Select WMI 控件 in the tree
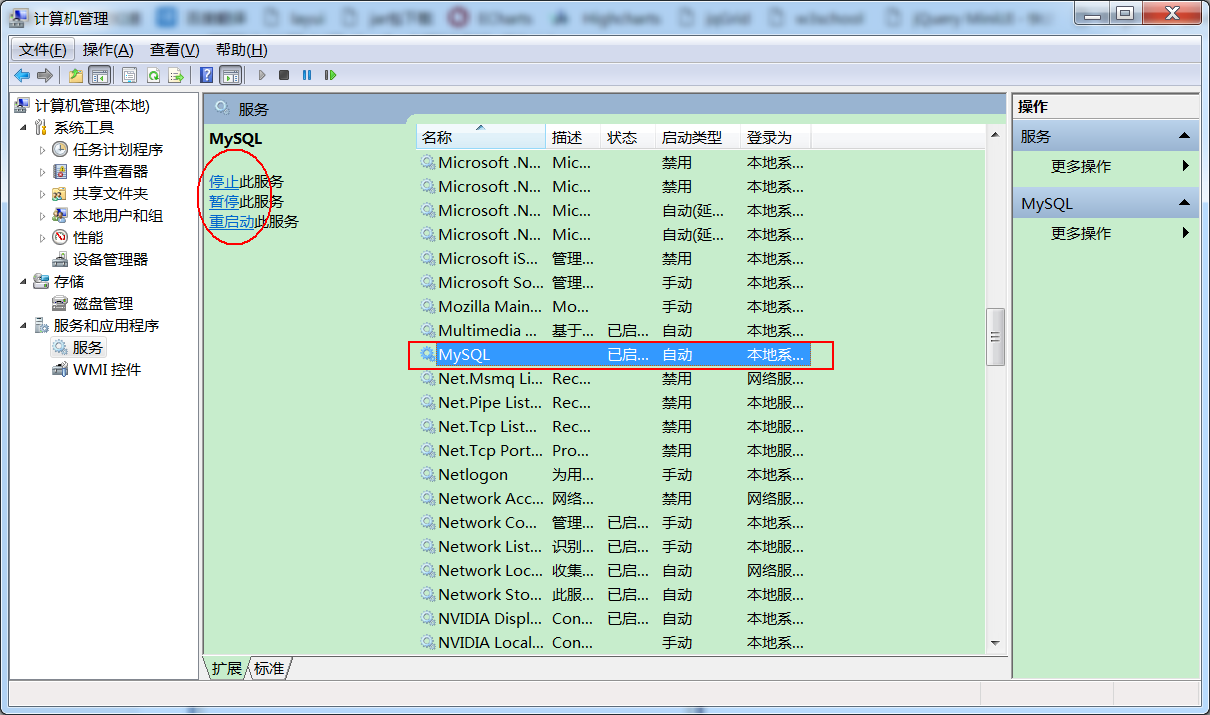Screen dimensions: 1210x715 click(x=96, y=369)
